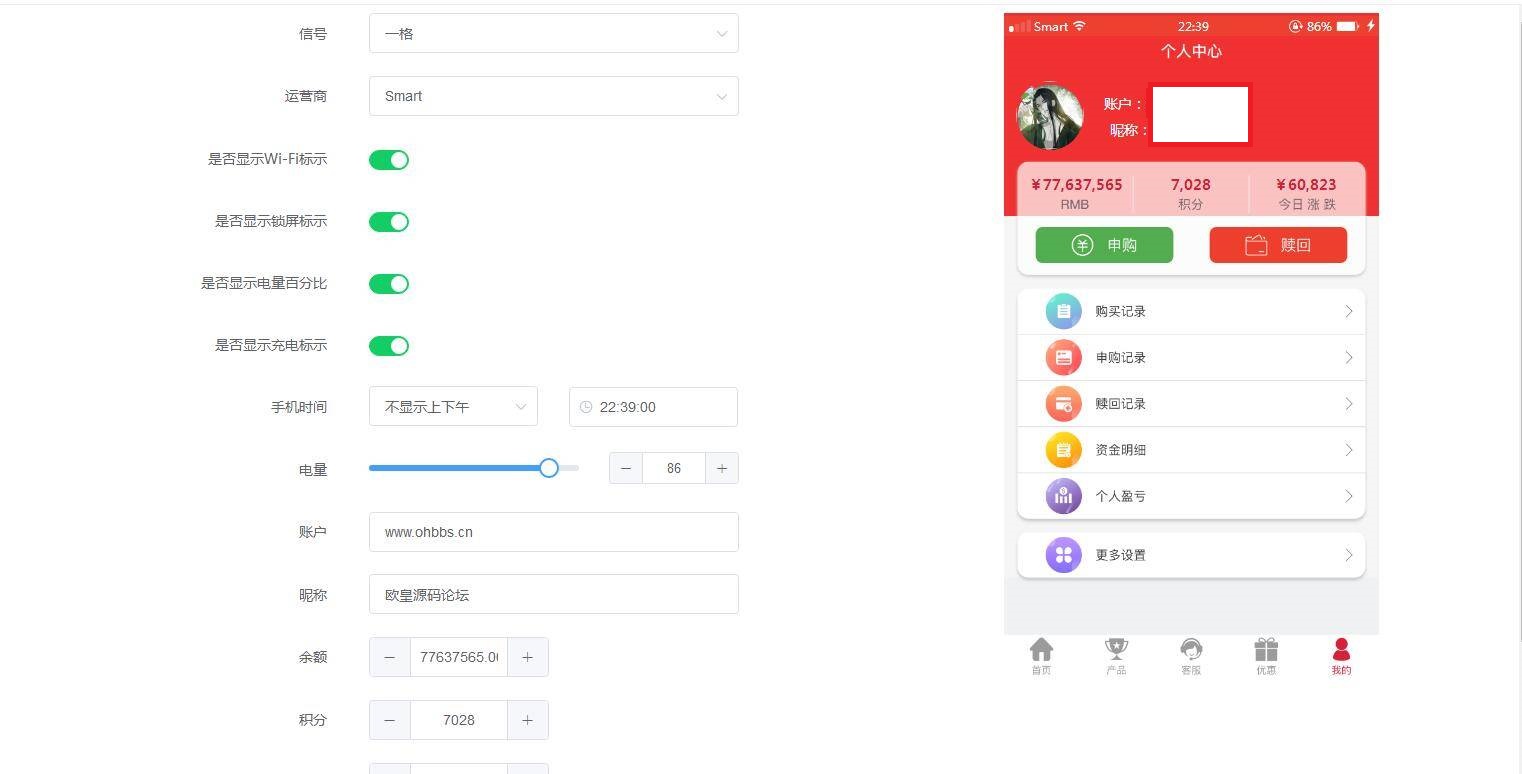Click the battery value field showing 86
The height and width of the screenshot is (774, 1522).
[674, 468]
